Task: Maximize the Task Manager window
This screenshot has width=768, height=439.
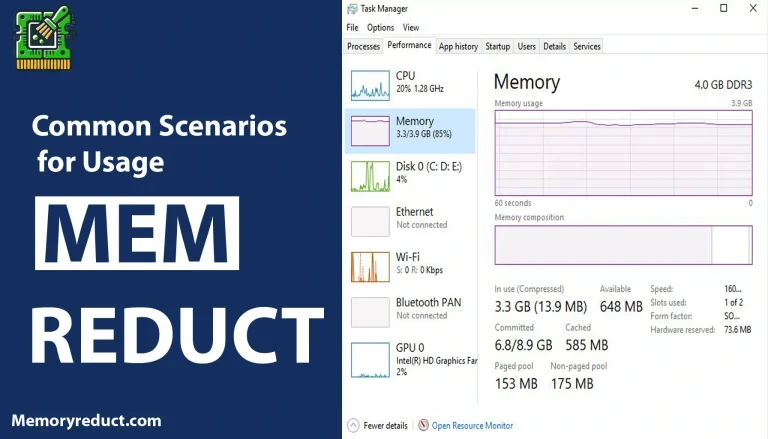Action: tap(723, 8)
